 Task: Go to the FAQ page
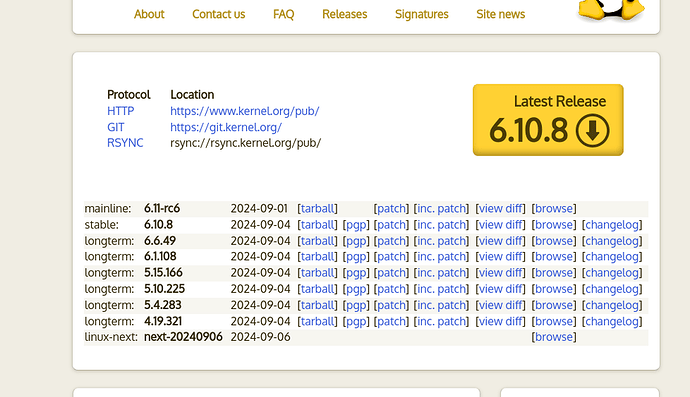pos(283,14)
